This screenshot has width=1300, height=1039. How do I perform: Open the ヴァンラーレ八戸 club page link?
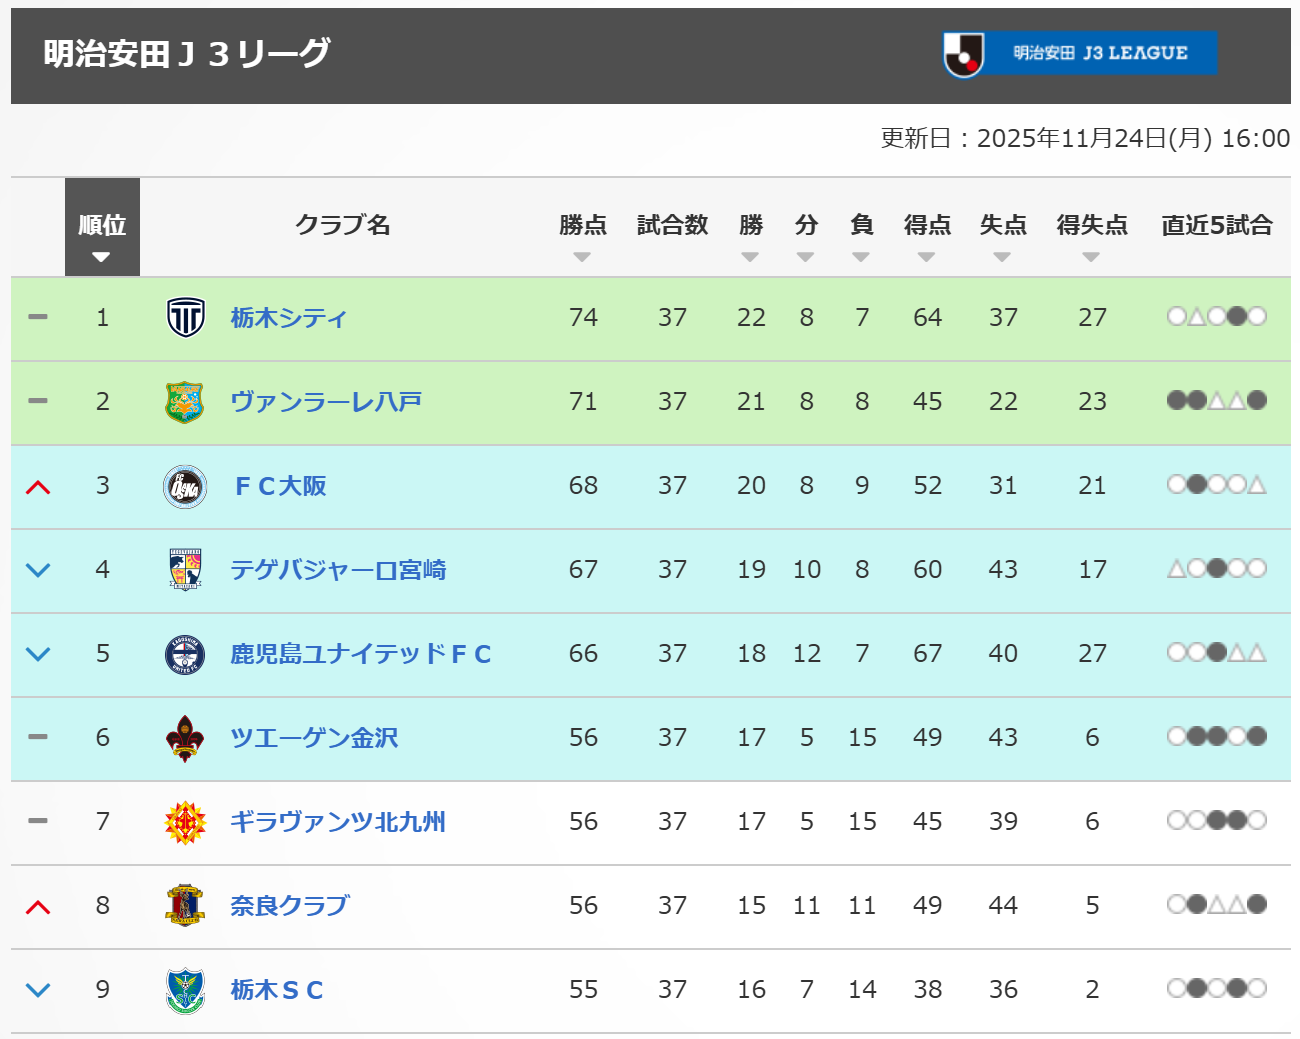click(326, 402)
